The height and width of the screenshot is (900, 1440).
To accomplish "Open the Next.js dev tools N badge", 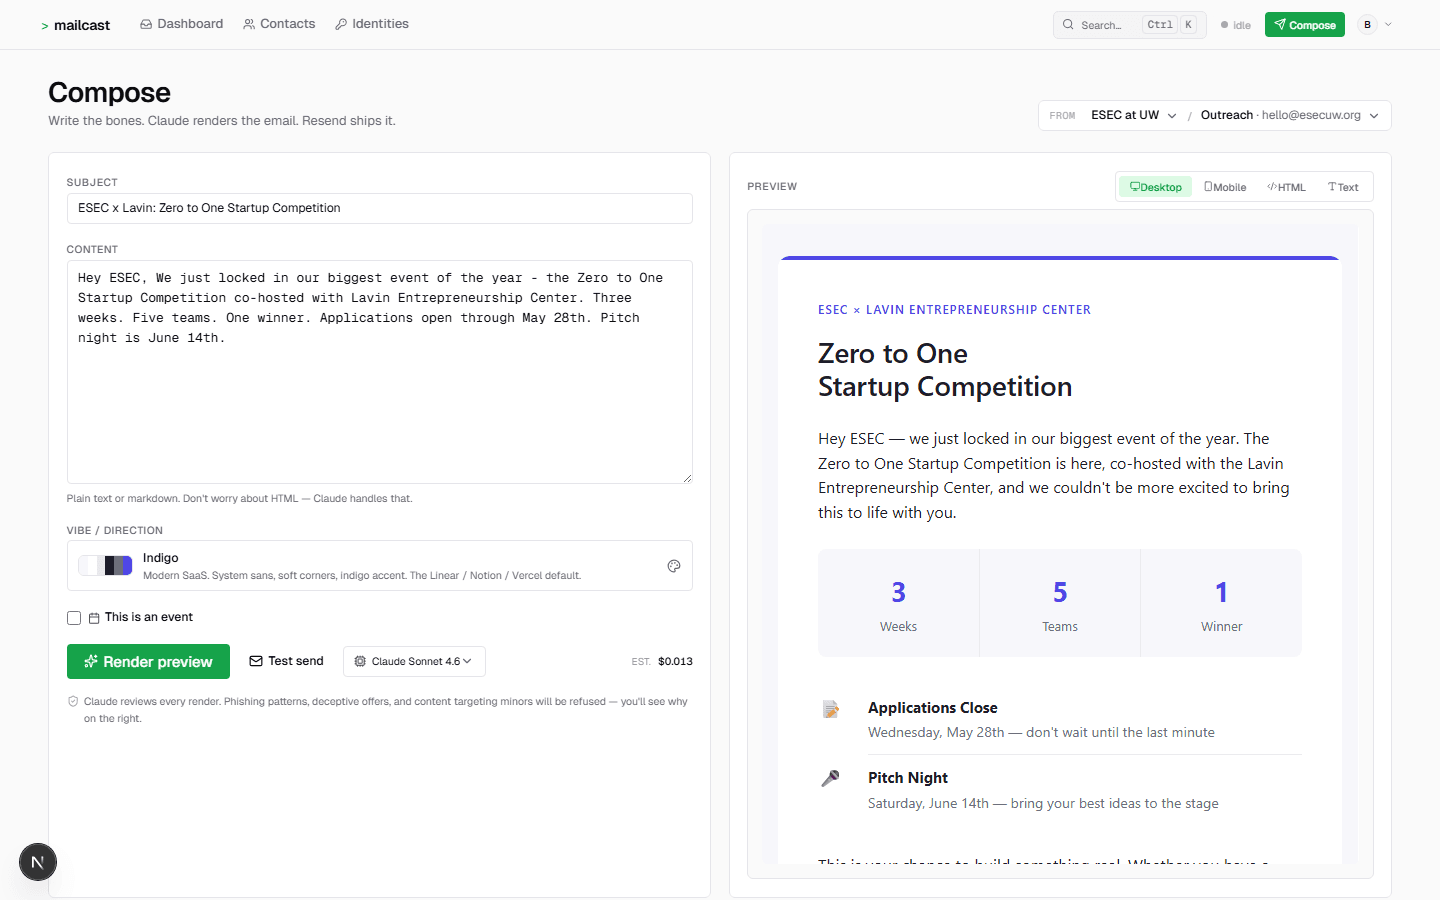I will (38, 862).
